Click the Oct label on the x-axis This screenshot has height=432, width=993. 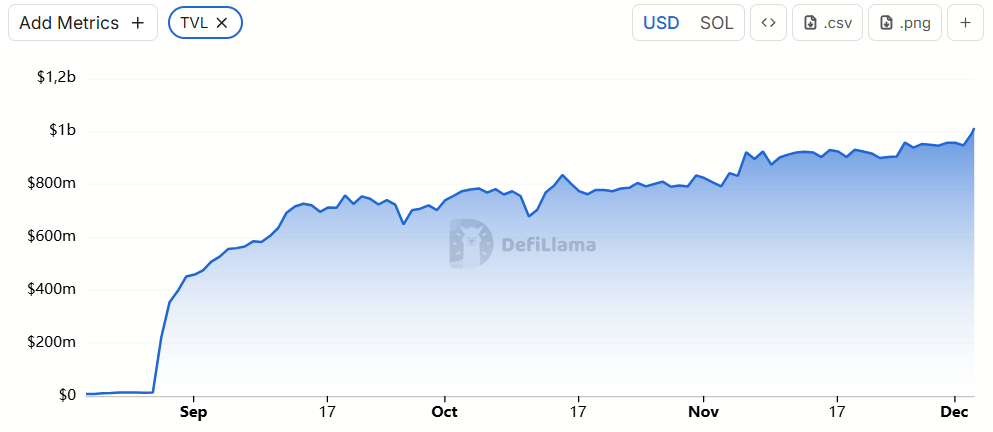pyautogui.click(x=444, y=411)
